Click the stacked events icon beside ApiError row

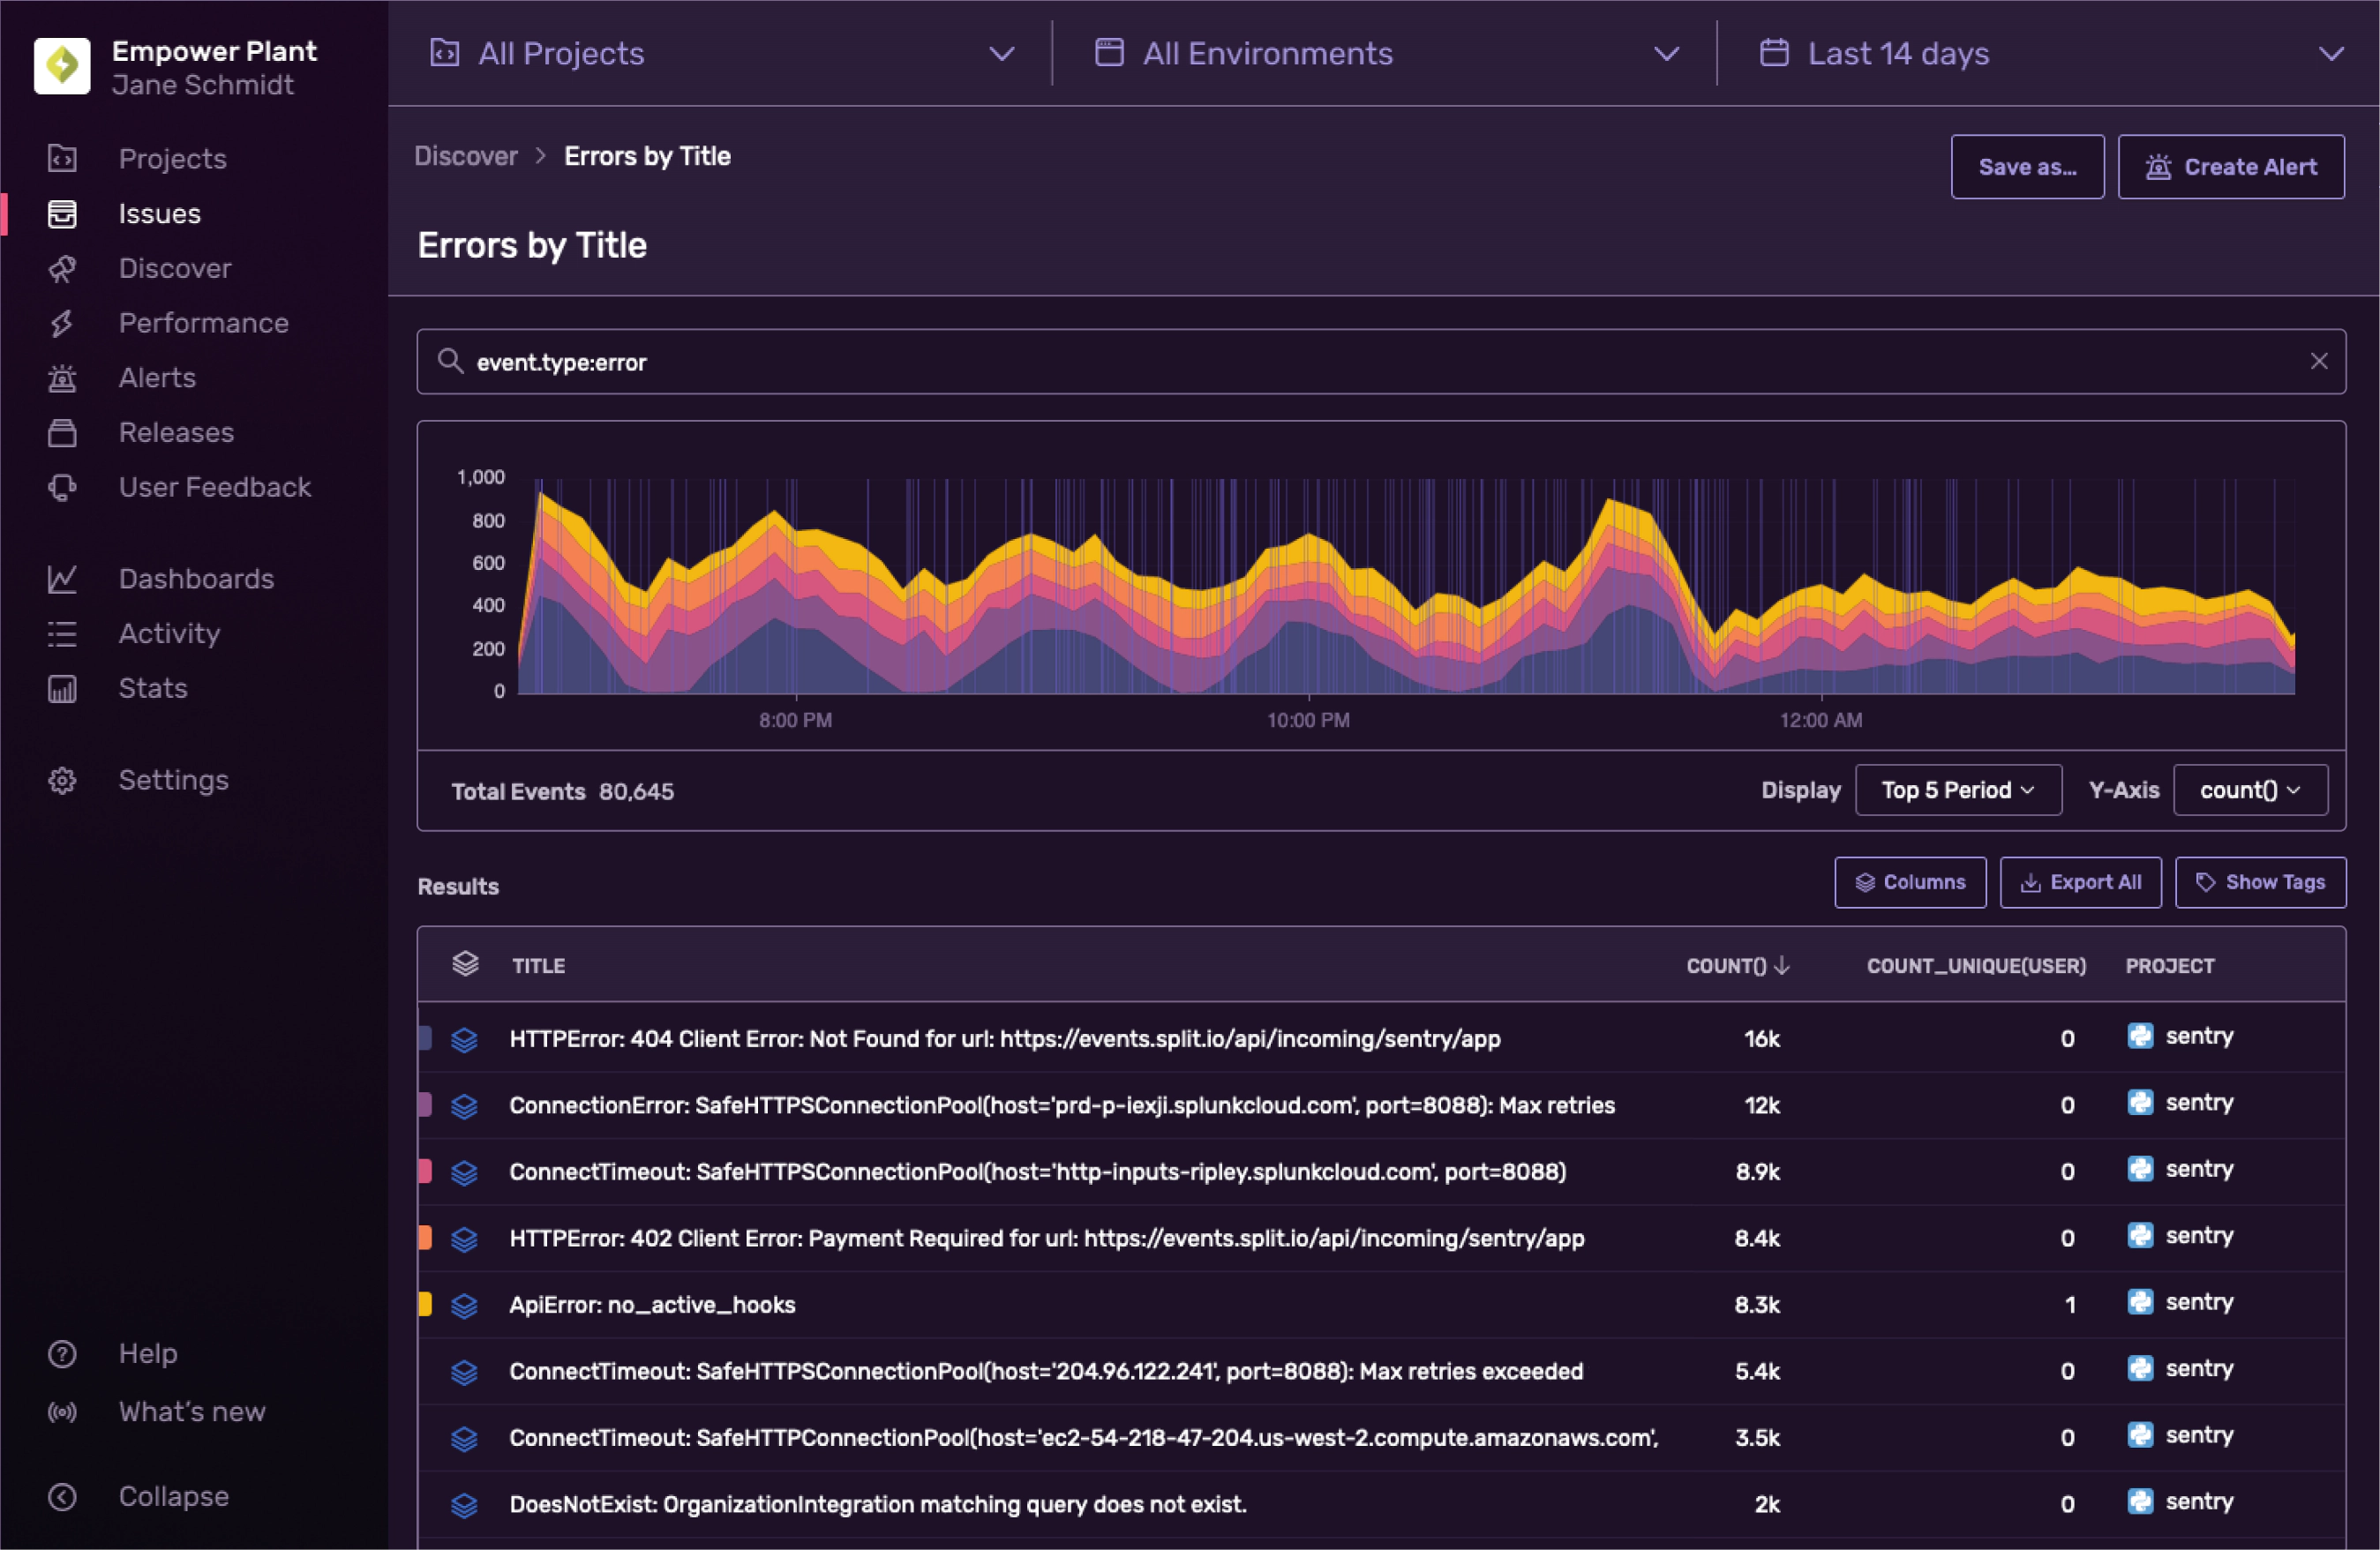(x=464, y=1306)
